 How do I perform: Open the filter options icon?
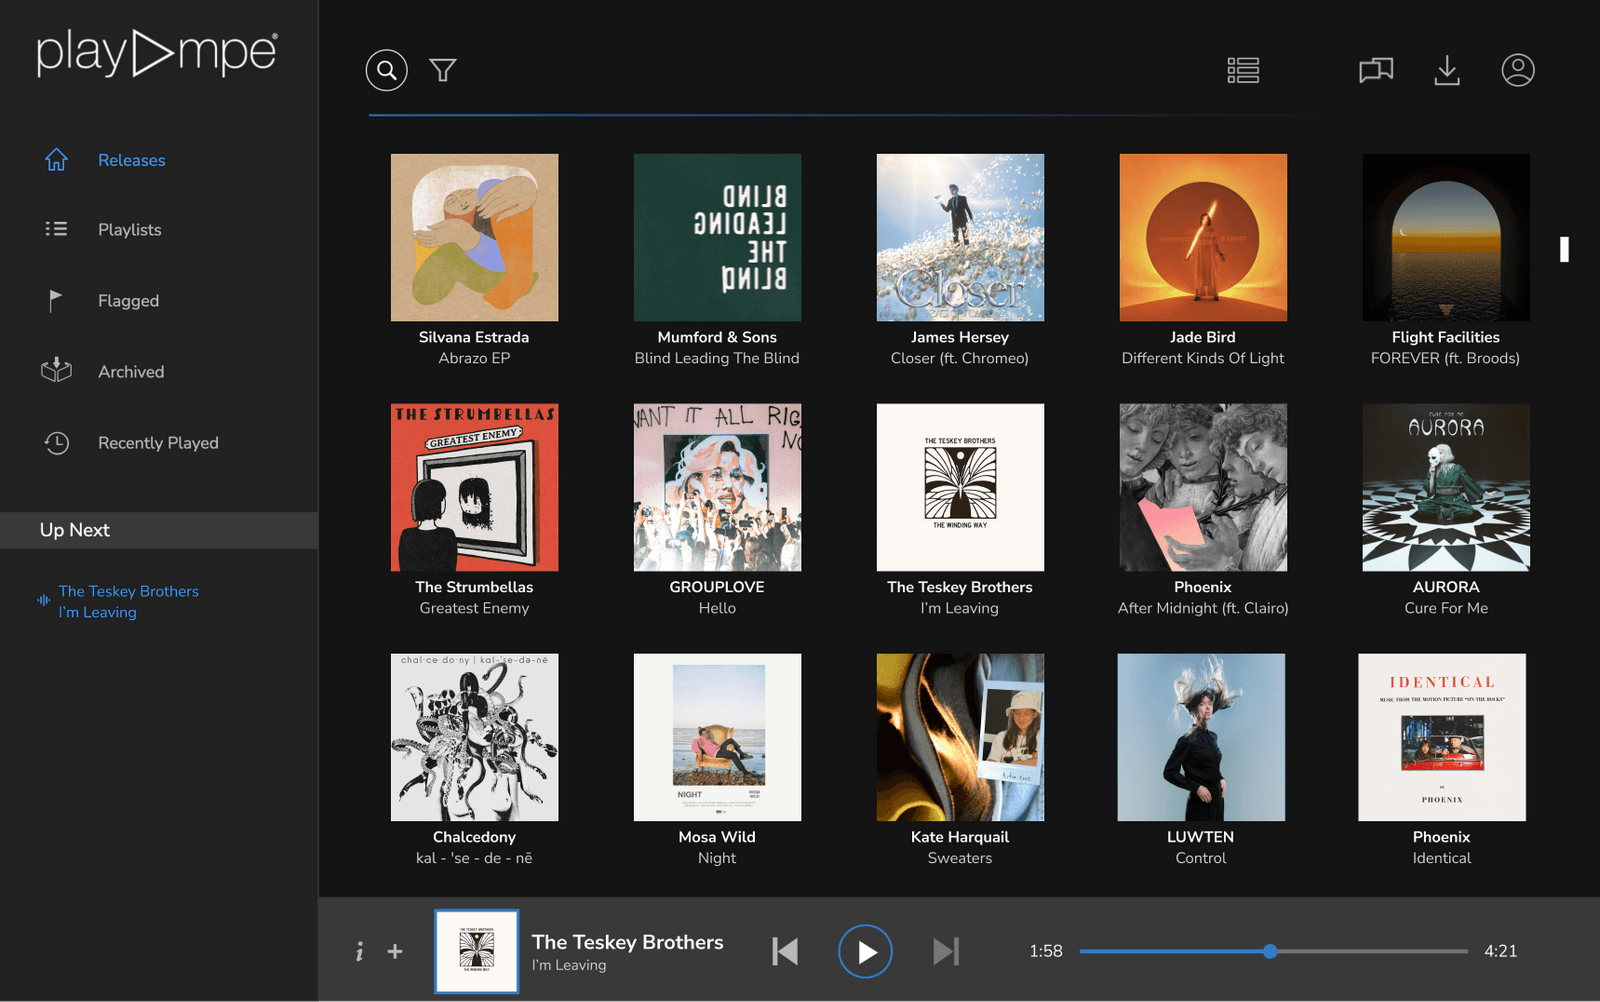tap(443, 70)
